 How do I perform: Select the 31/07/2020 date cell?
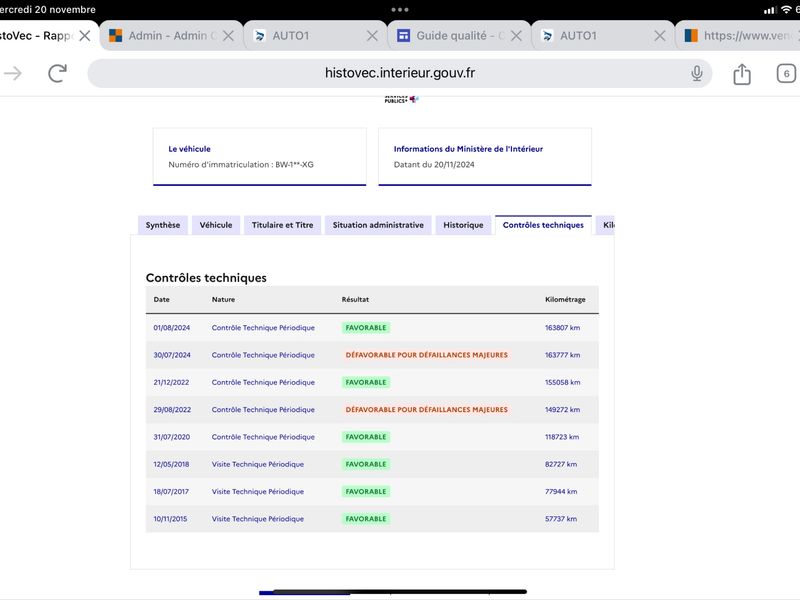tap(171, 437)
